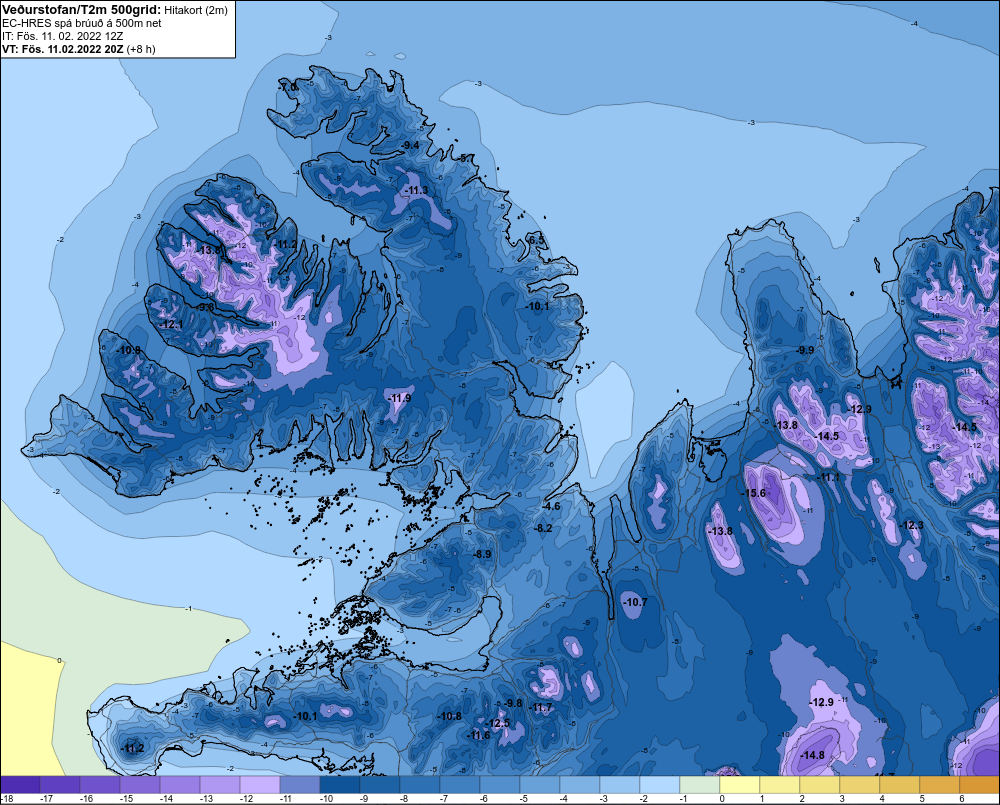Click the yellow legend swatch between 0 and 1

coord(740,784)
